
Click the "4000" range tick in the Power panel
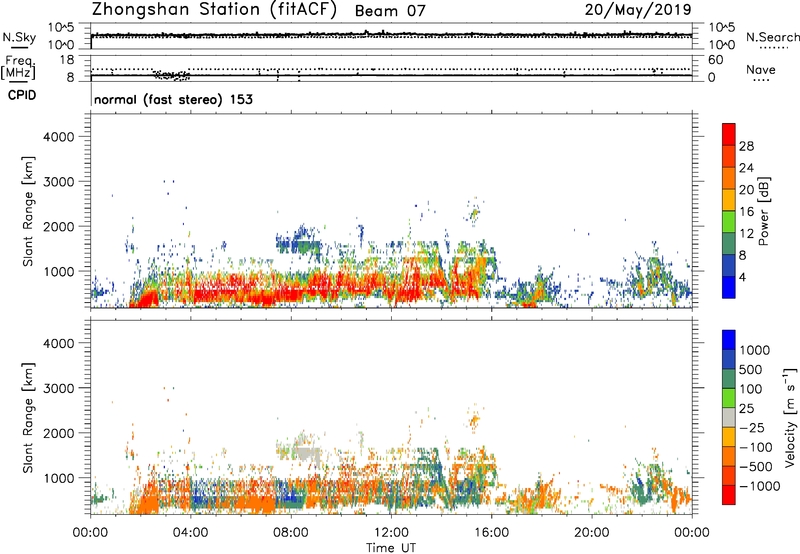tap(59, 137)
